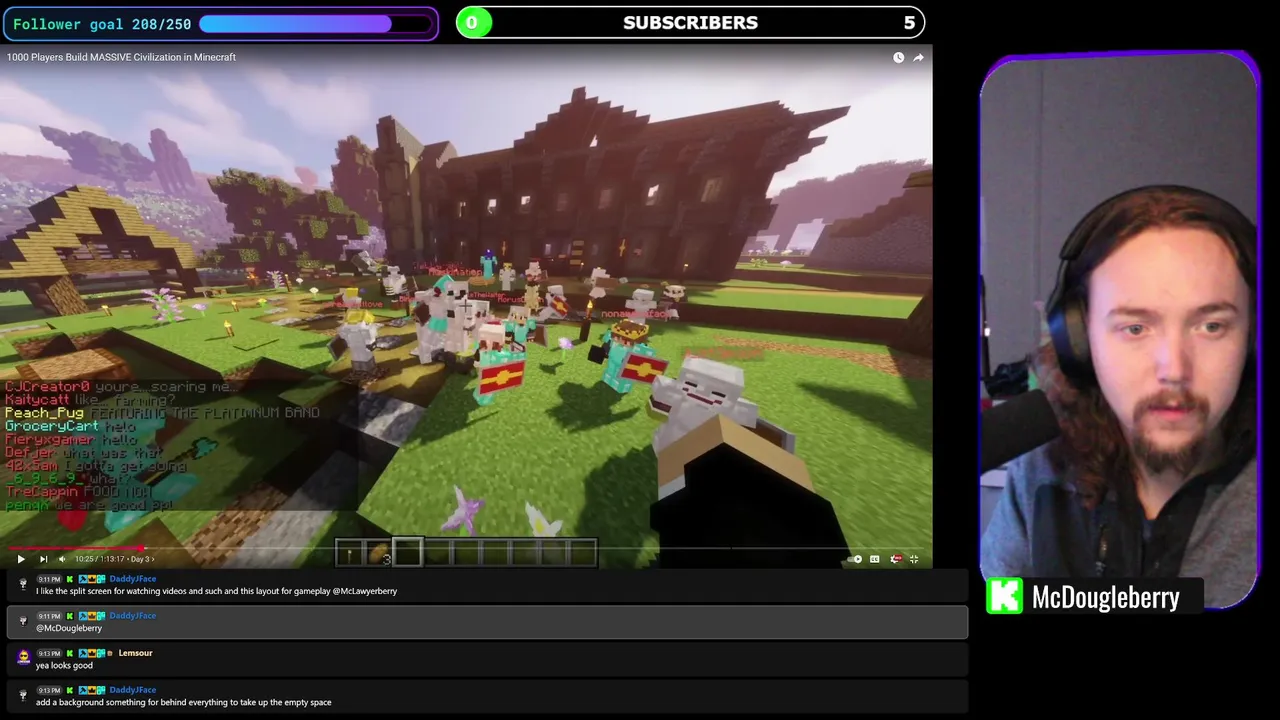Image resolution: width=1280 pixels, height=720 pixels.
Task: Click the 10:25 / 1:13:17 time display
Action: [98, 559]
